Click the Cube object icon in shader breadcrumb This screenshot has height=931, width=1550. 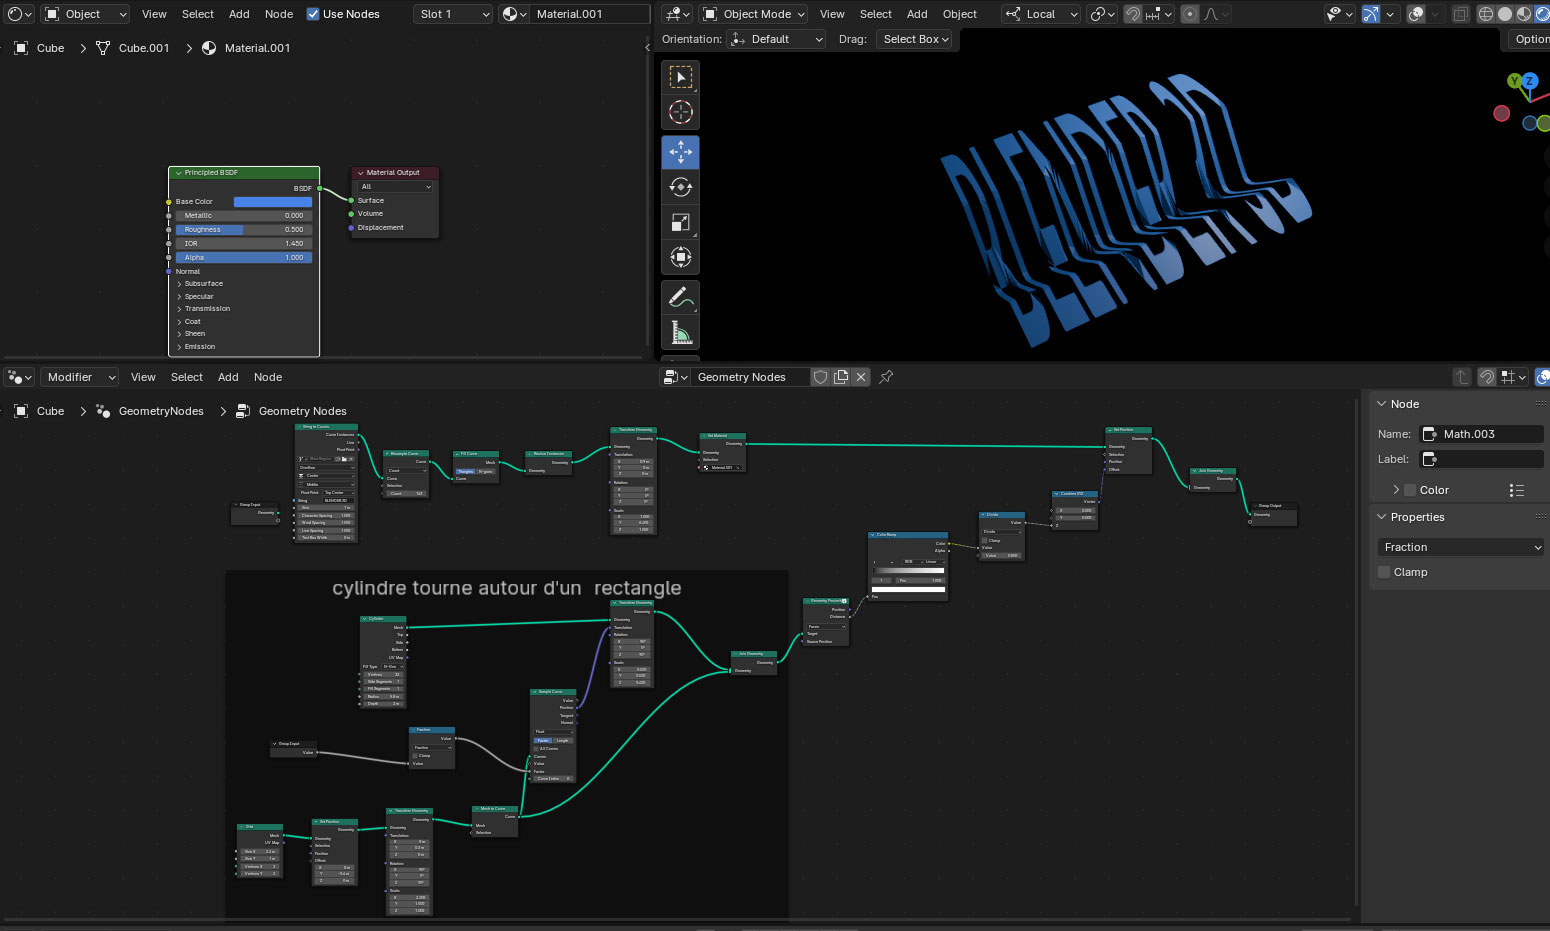(x=21, y=48)
